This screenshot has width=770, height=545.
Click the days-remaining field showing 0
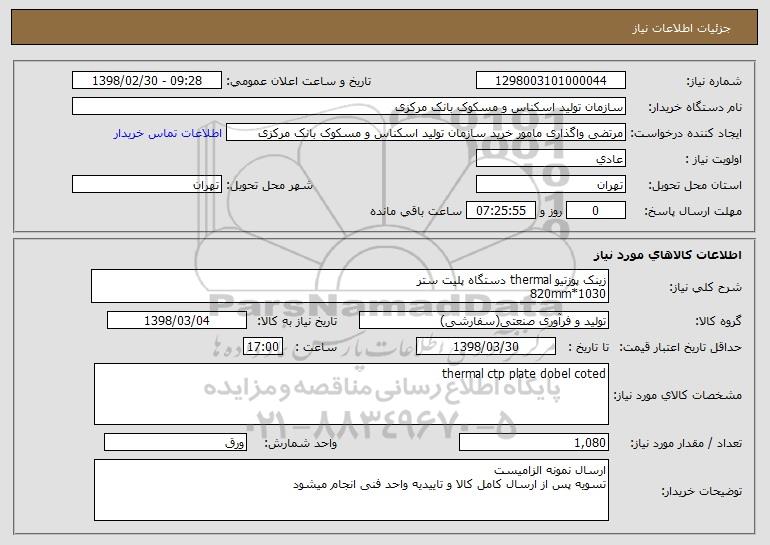(x=596, y=211)
